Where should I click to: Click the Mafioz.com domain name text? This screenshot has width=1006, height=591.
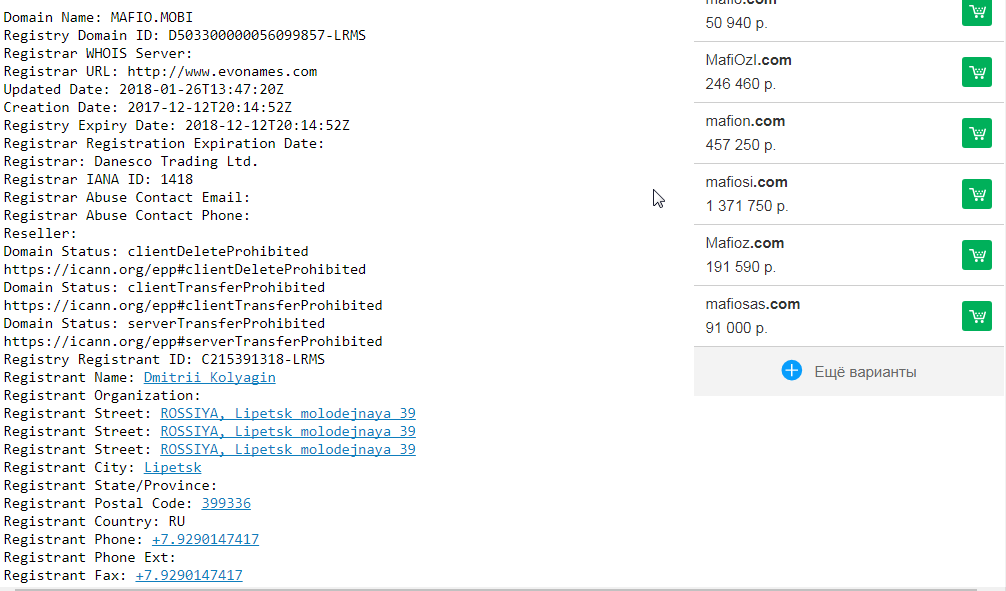point(744,243)
